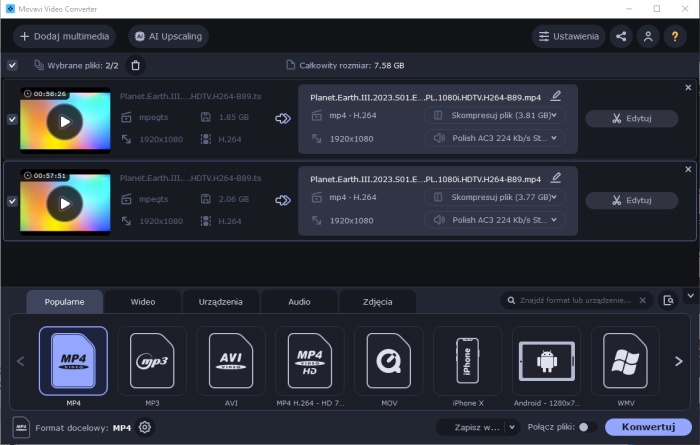Click the Dodaj multimedia button
The image size is (700, 445).
click(64, 36)
